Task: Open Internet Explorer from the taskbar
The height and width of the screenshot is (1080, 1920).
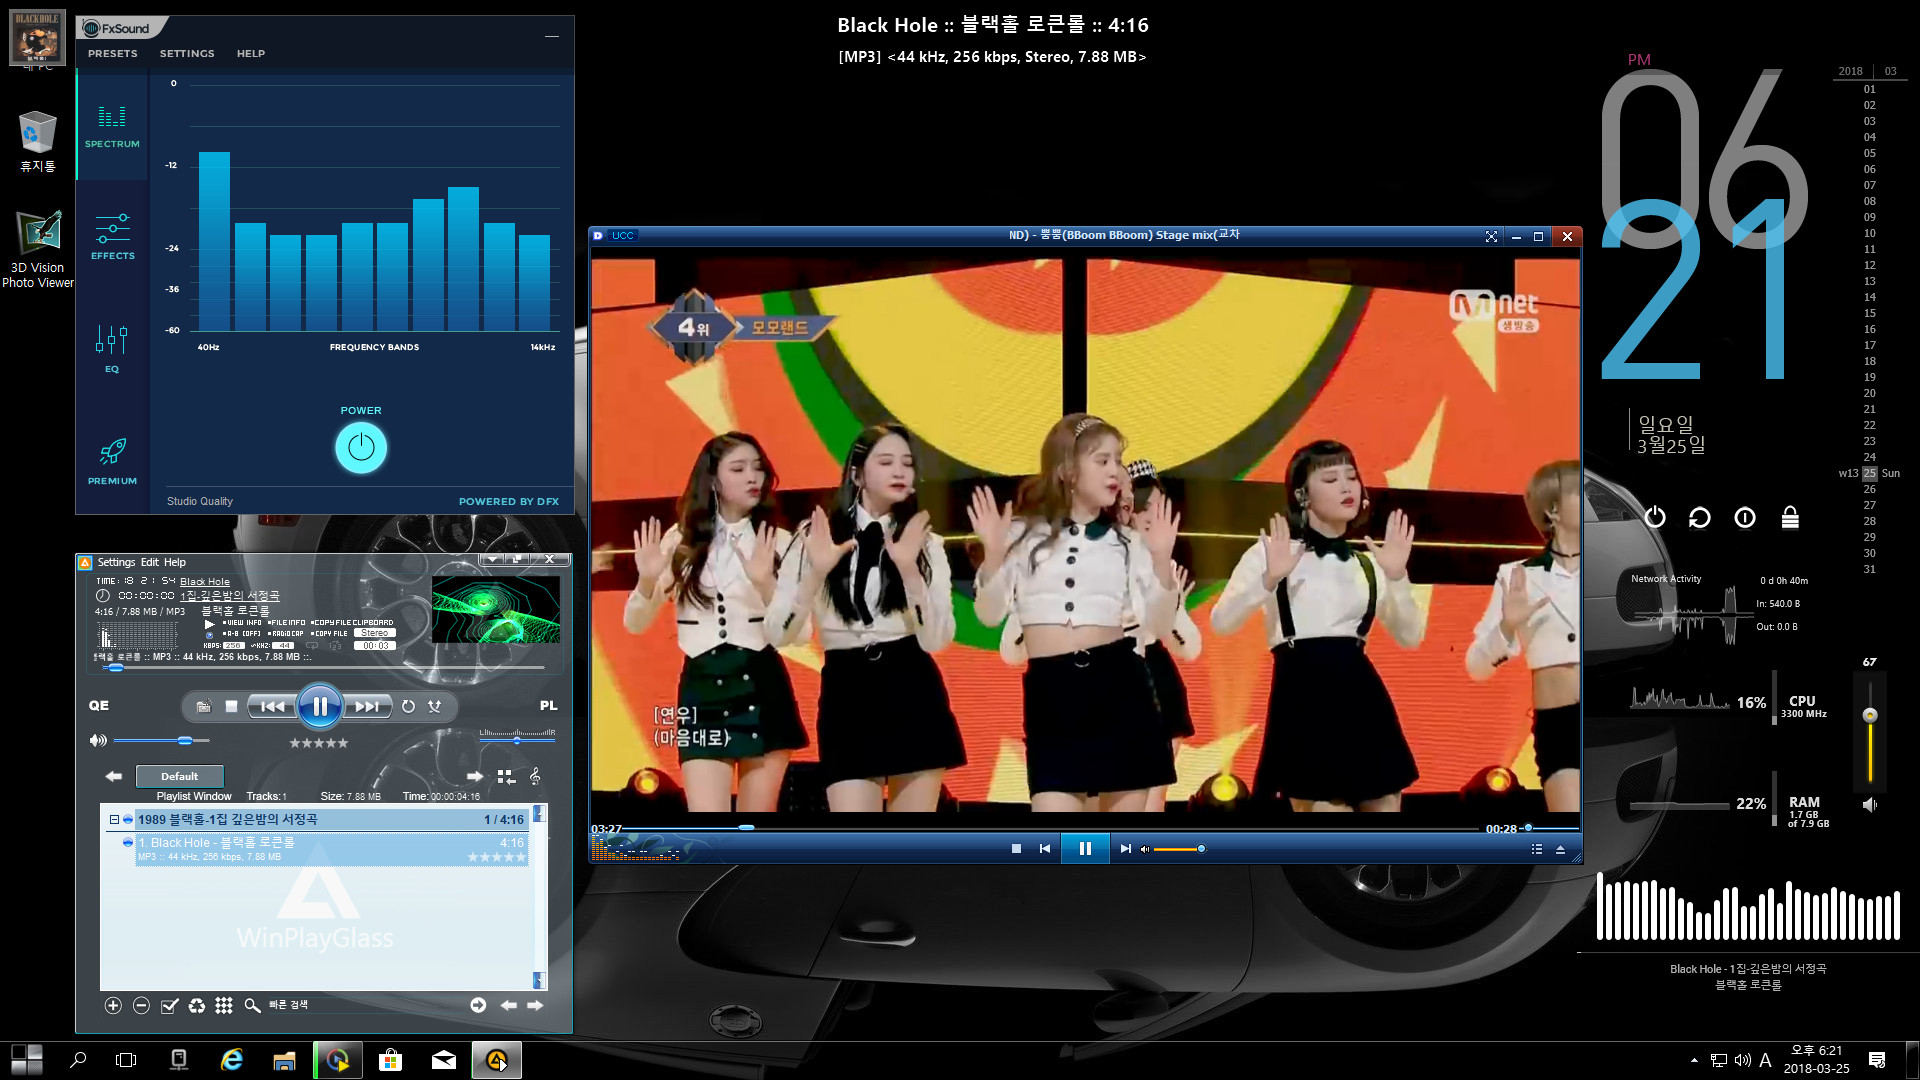Action: click(x=232, y=1060)
